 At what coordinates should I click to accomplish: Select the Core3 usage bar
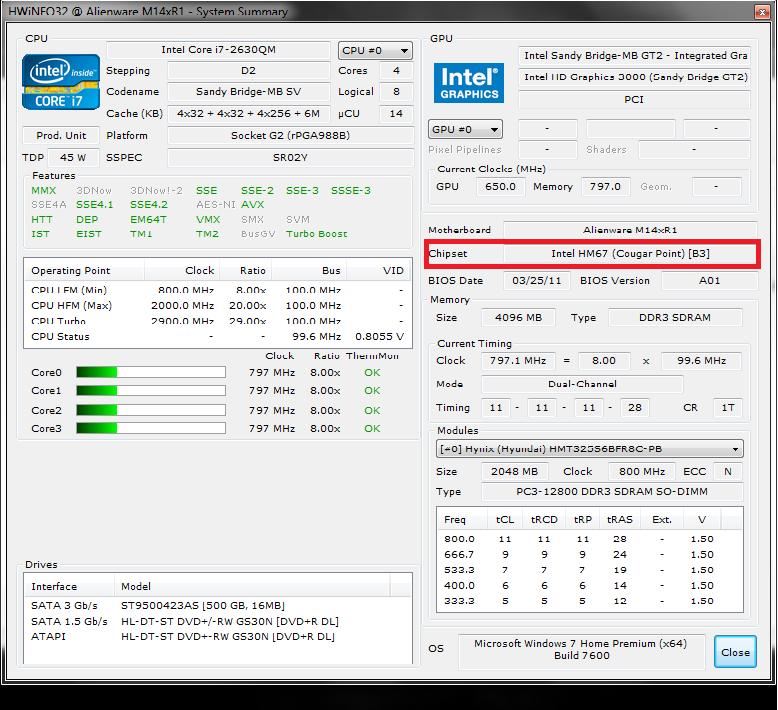(150, 429)
